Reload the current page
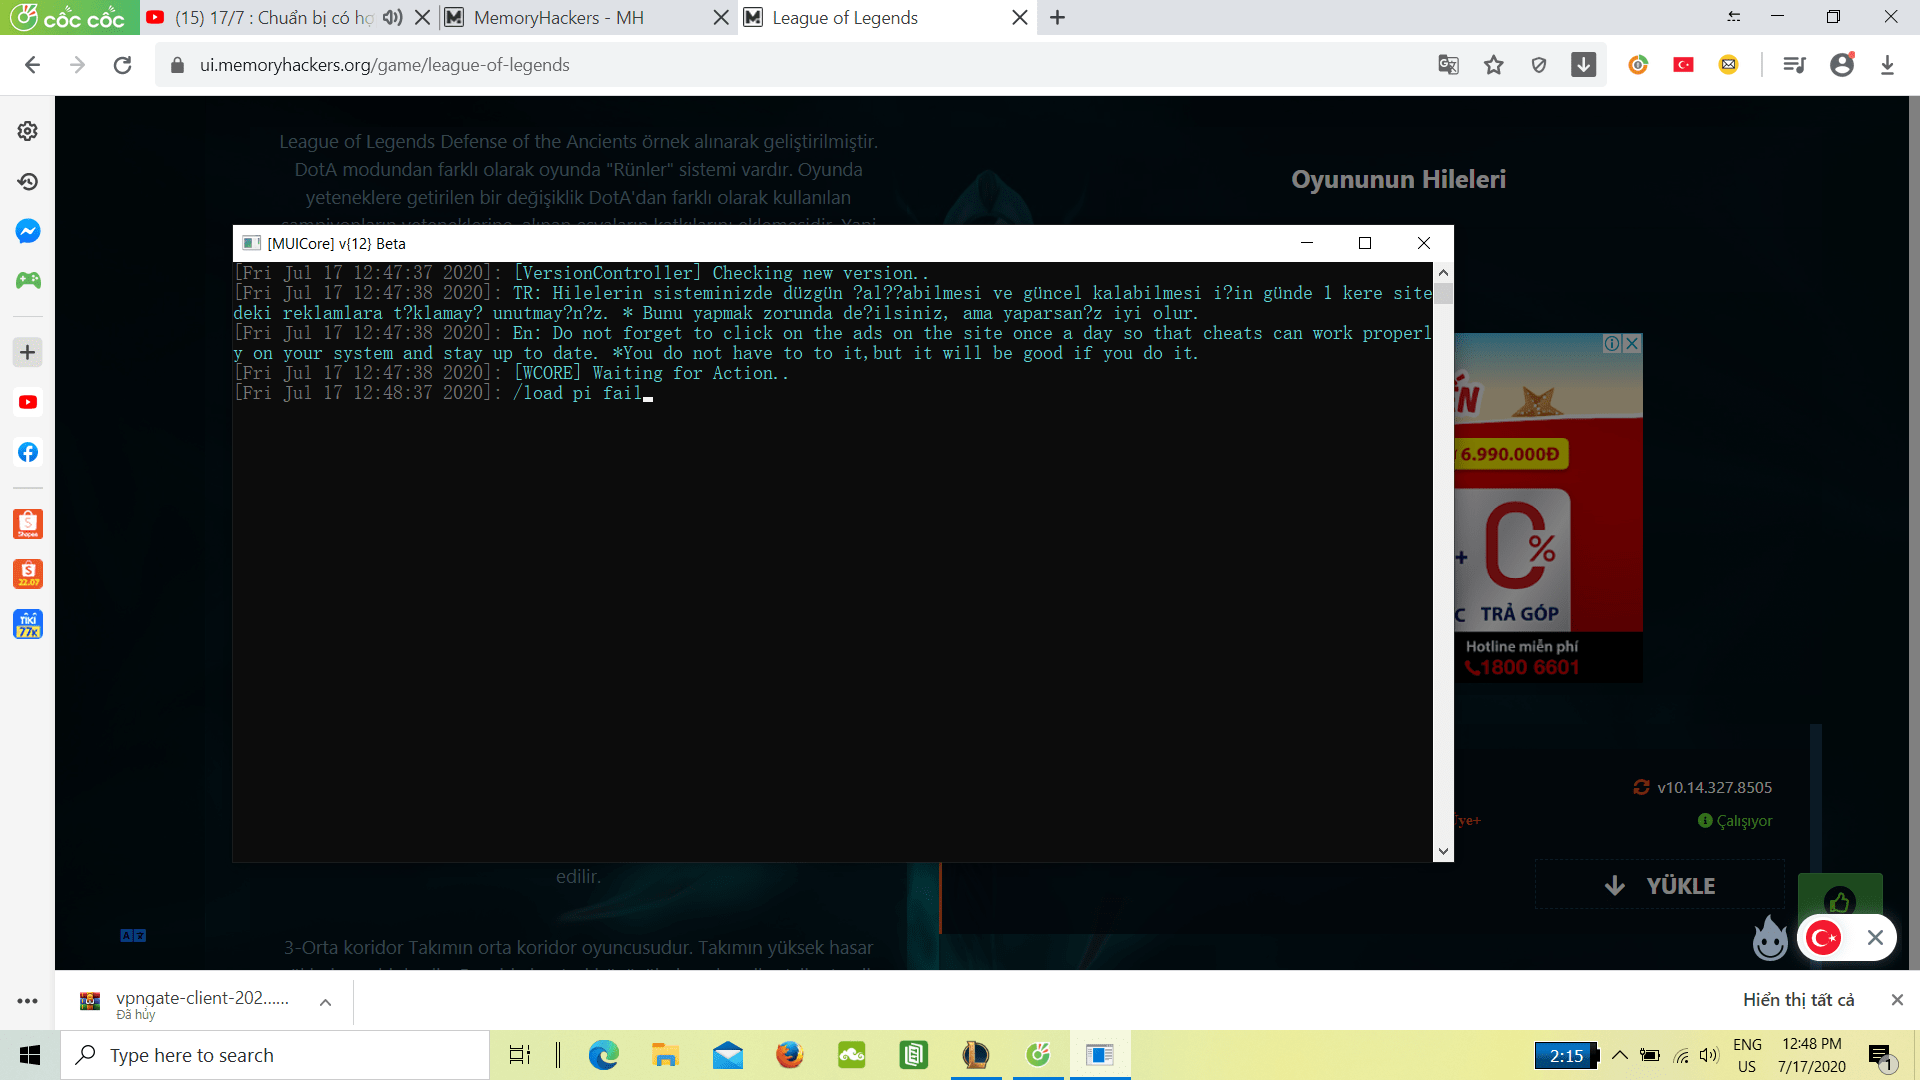Screen dimensions: 1920x1080 122,65
